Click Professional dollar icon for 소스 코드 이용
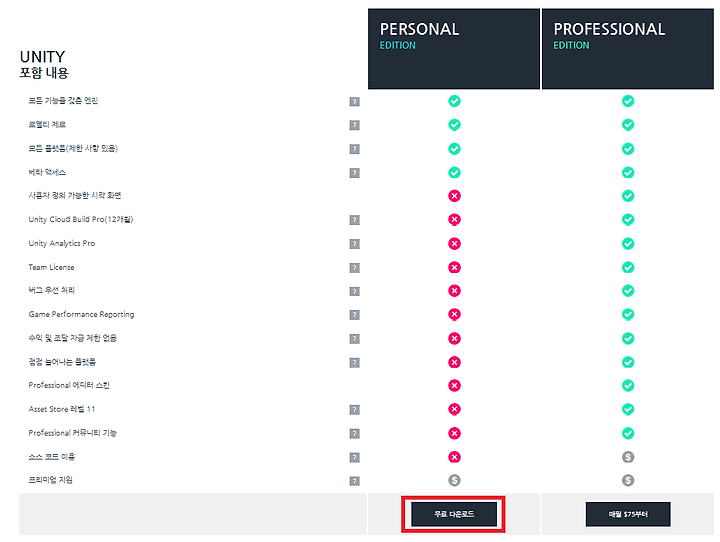The height and width of the screenshot is (542, 720). tap(628, 457)
